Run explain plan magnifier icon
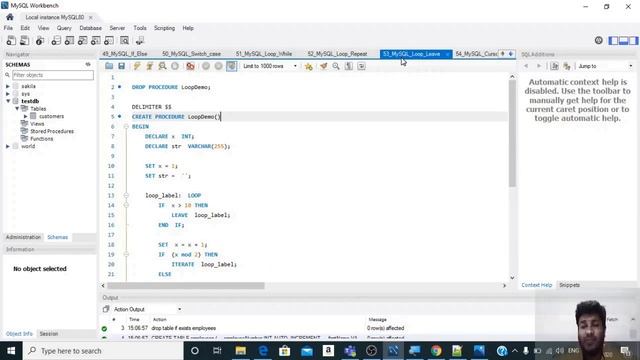Viewport: 640px width, 360px height. pos(162,66)
